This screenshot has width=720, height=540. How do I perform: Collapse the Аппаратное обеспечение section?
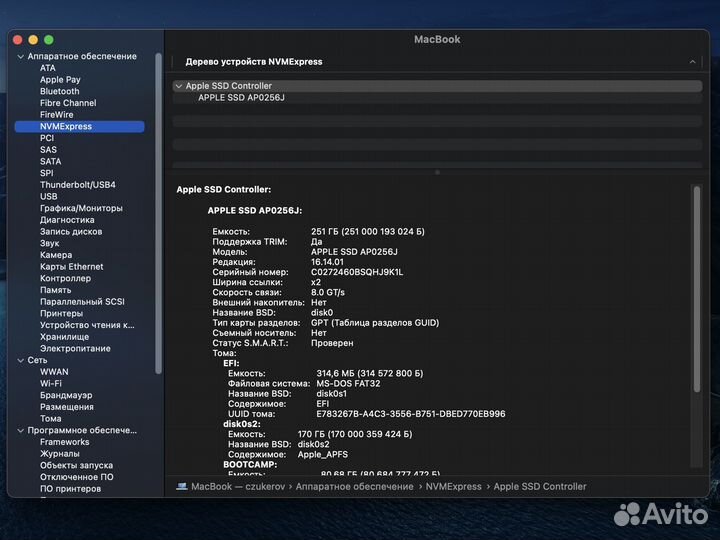[x=20, y=56]
